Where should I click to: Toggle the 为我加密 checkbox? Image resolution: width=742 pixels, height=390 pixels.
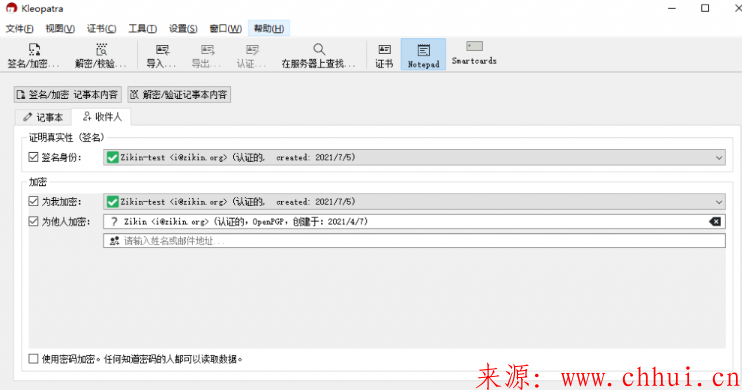pyautogui.click(x=33, y=202)
